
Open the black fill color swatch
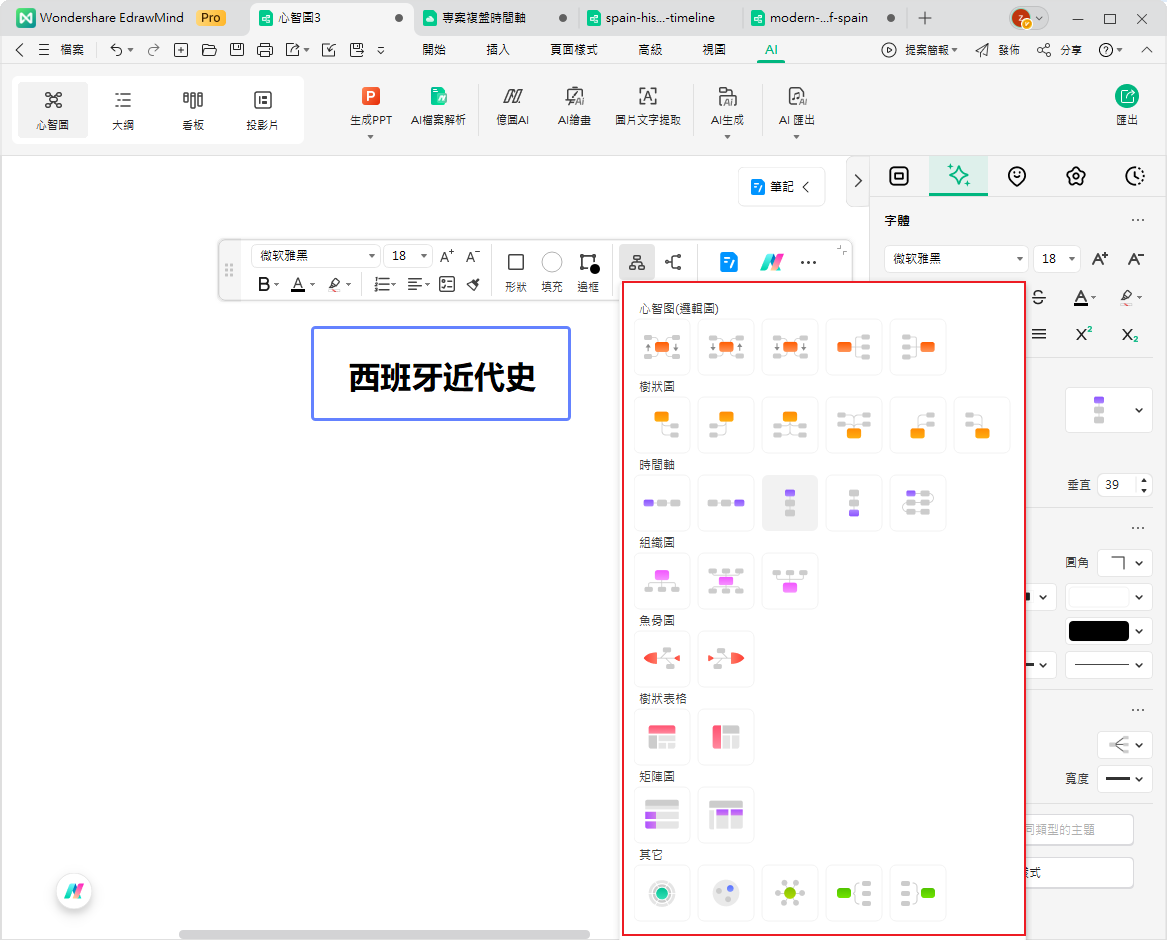coord(1108,631)
